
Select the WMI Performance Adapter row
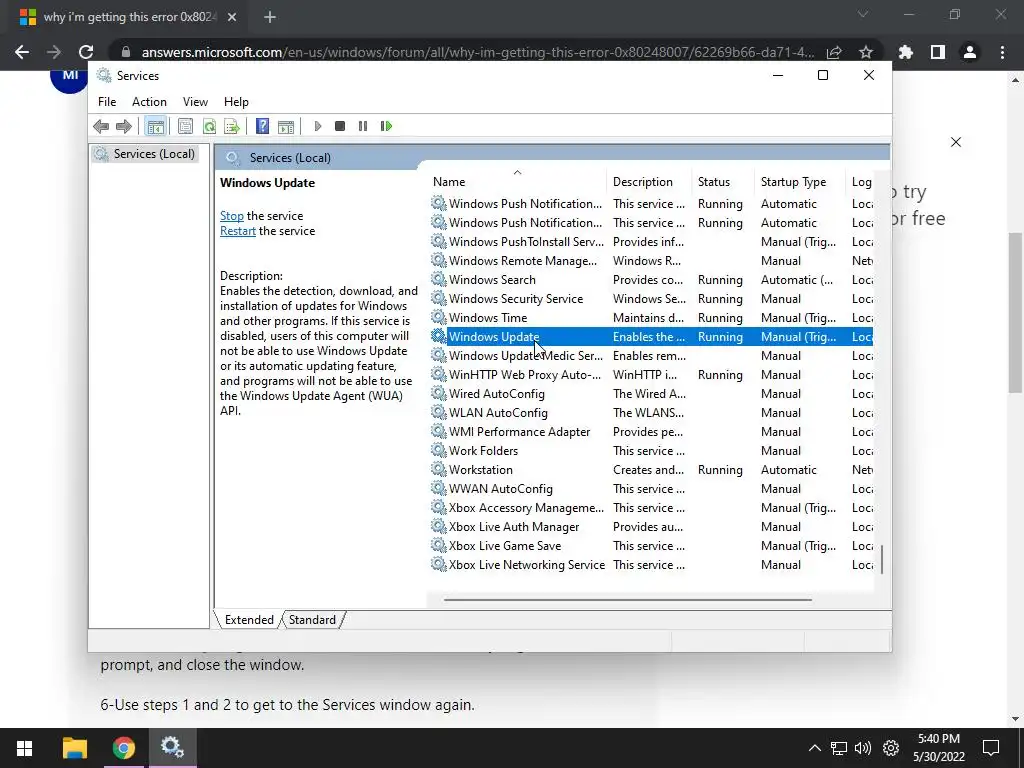click(651, 432)
